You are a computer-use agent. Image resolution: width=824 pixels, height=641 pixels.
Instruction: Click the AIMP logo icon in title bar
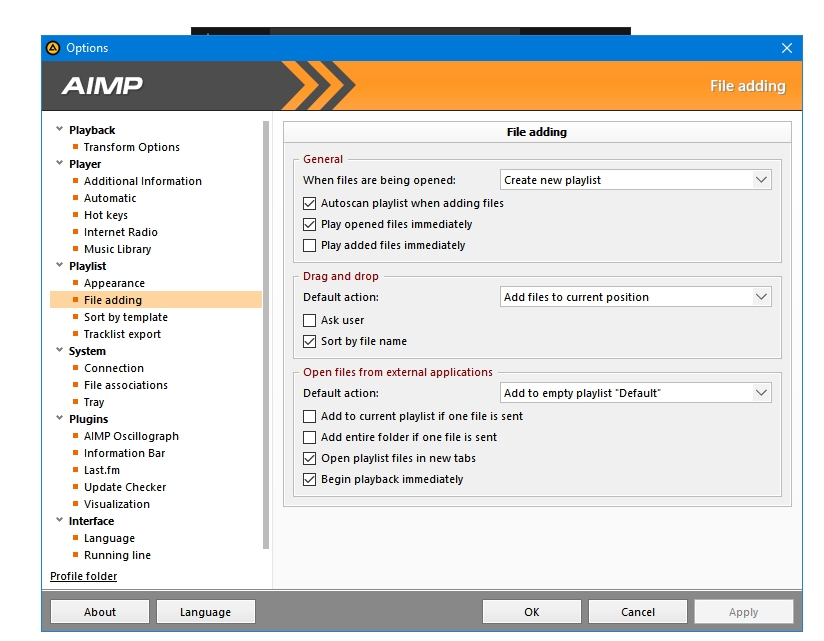pos(53,48)
